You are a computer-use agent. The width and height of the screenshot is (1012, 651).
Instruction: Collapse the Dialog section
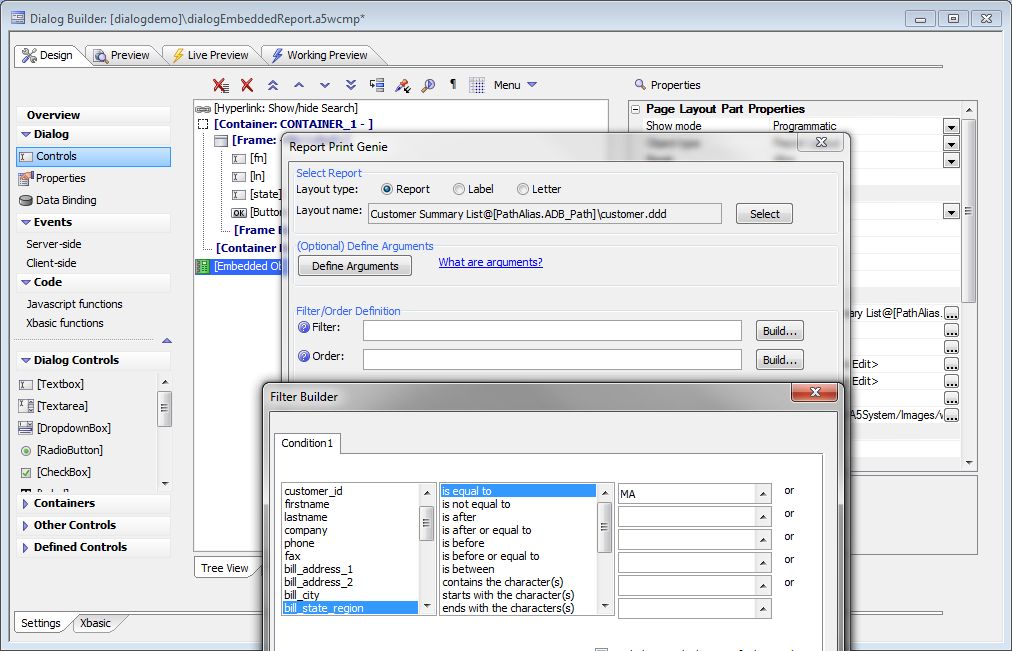pos(26,134)
